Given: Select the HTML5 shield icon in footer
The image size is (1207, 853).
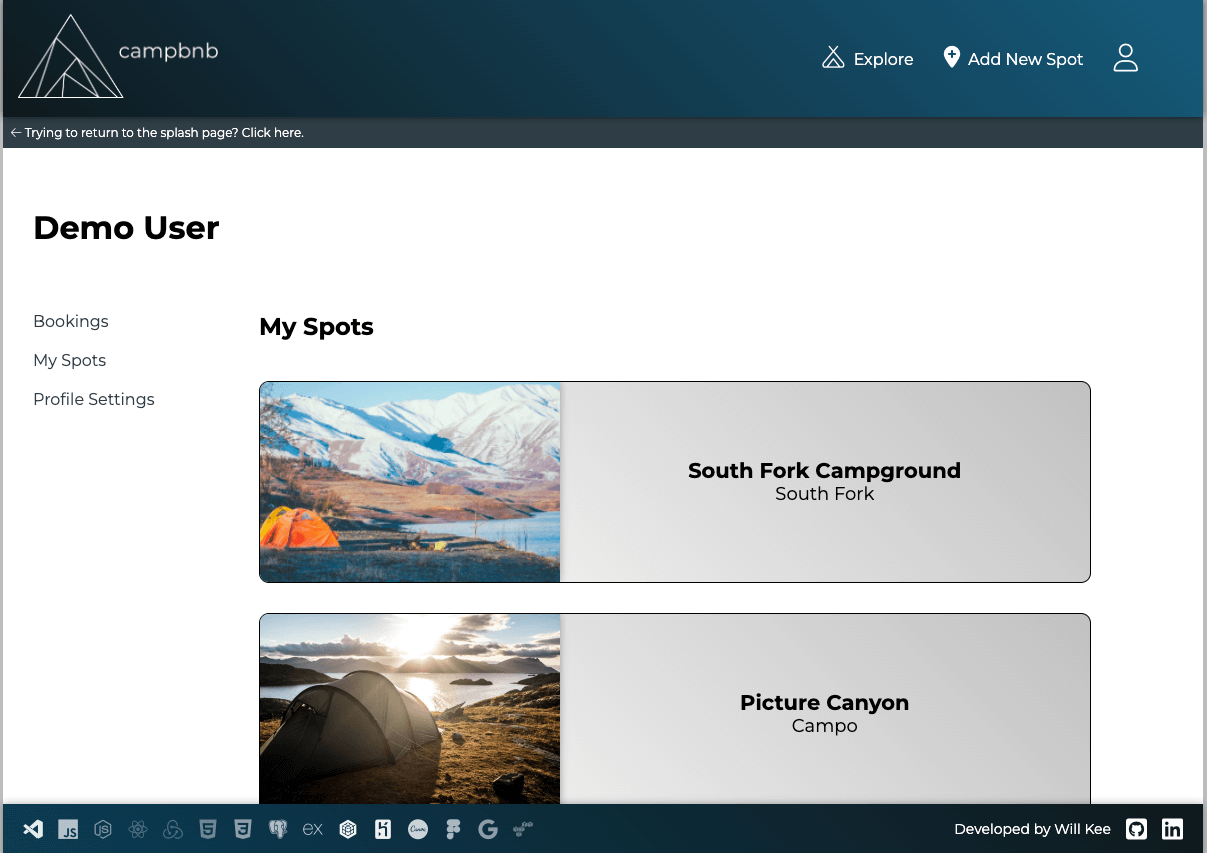Looking at the screenshot, I should pyautogui.click(x=207, y=829).
